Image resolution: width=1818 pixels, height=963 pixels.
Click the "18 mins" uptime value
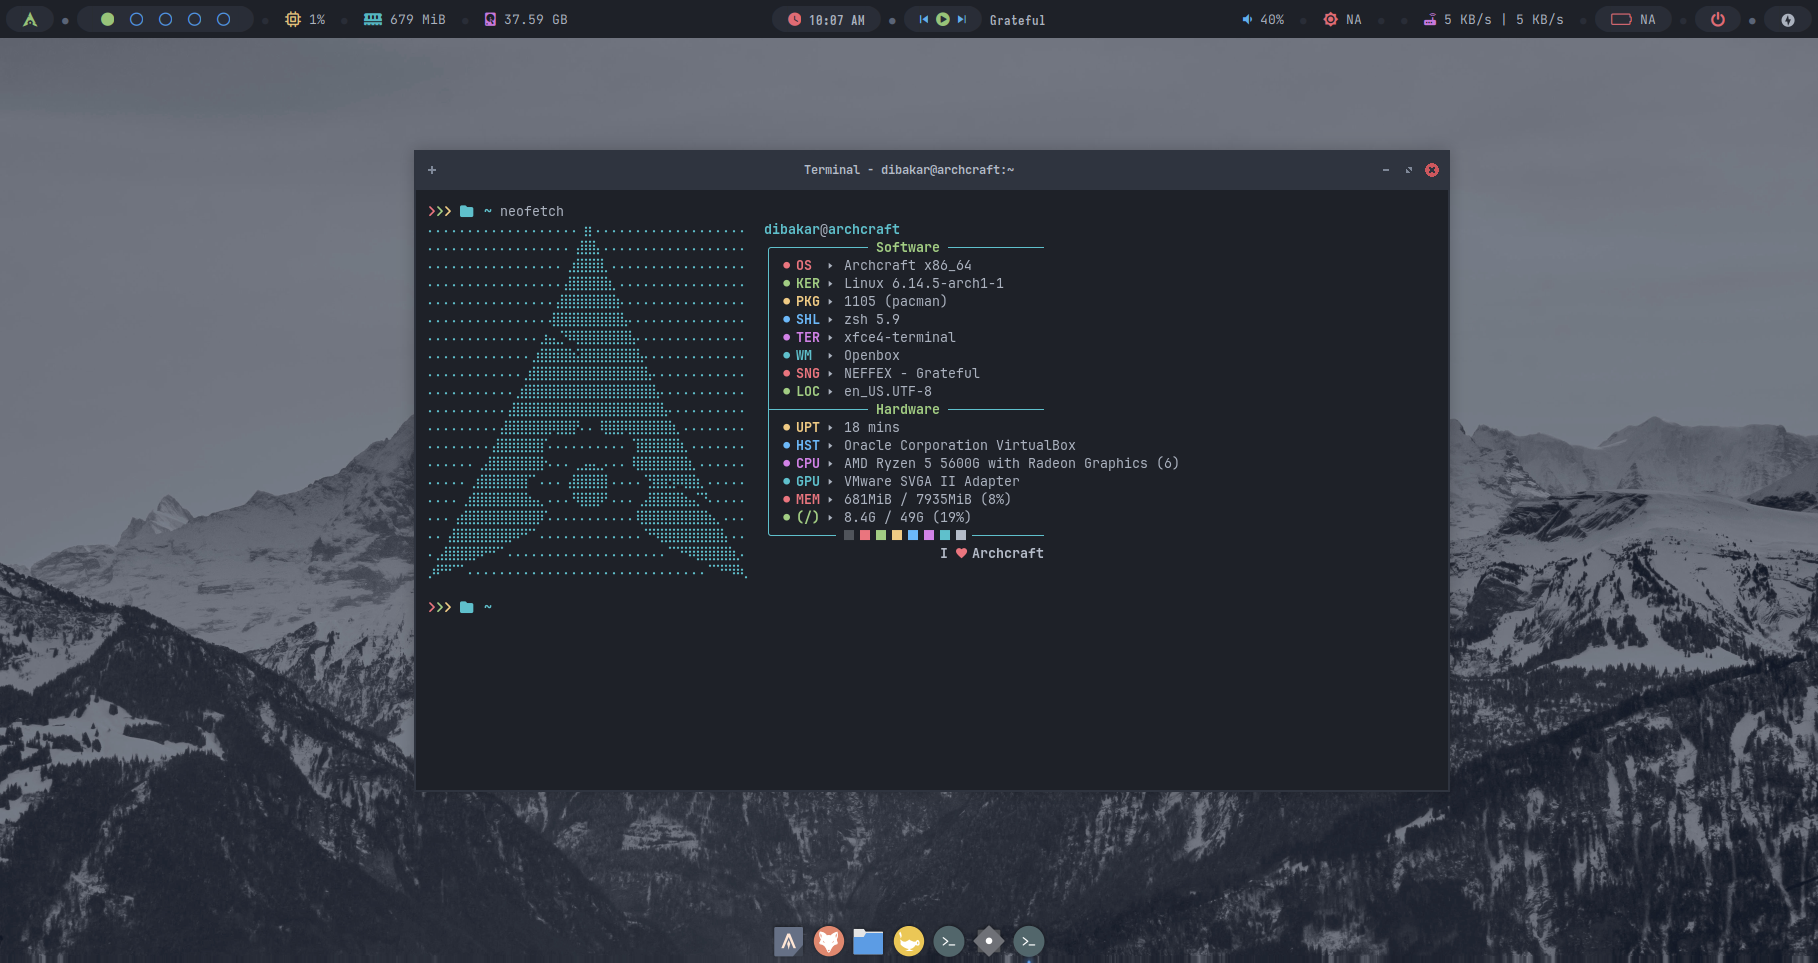coord(872,427)
